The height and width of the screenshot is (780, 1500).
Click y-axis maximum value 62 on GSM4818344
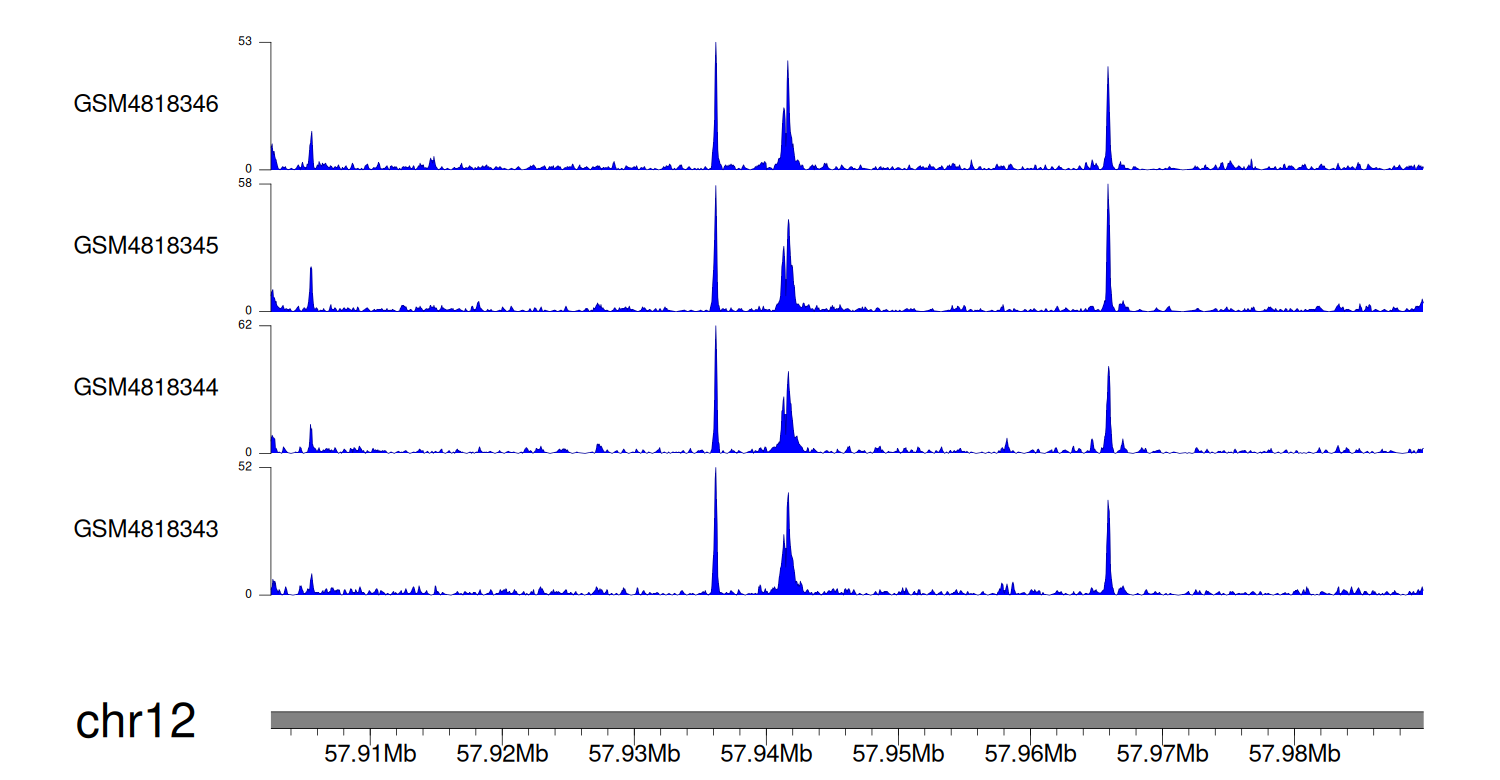(x=245, y=325)
